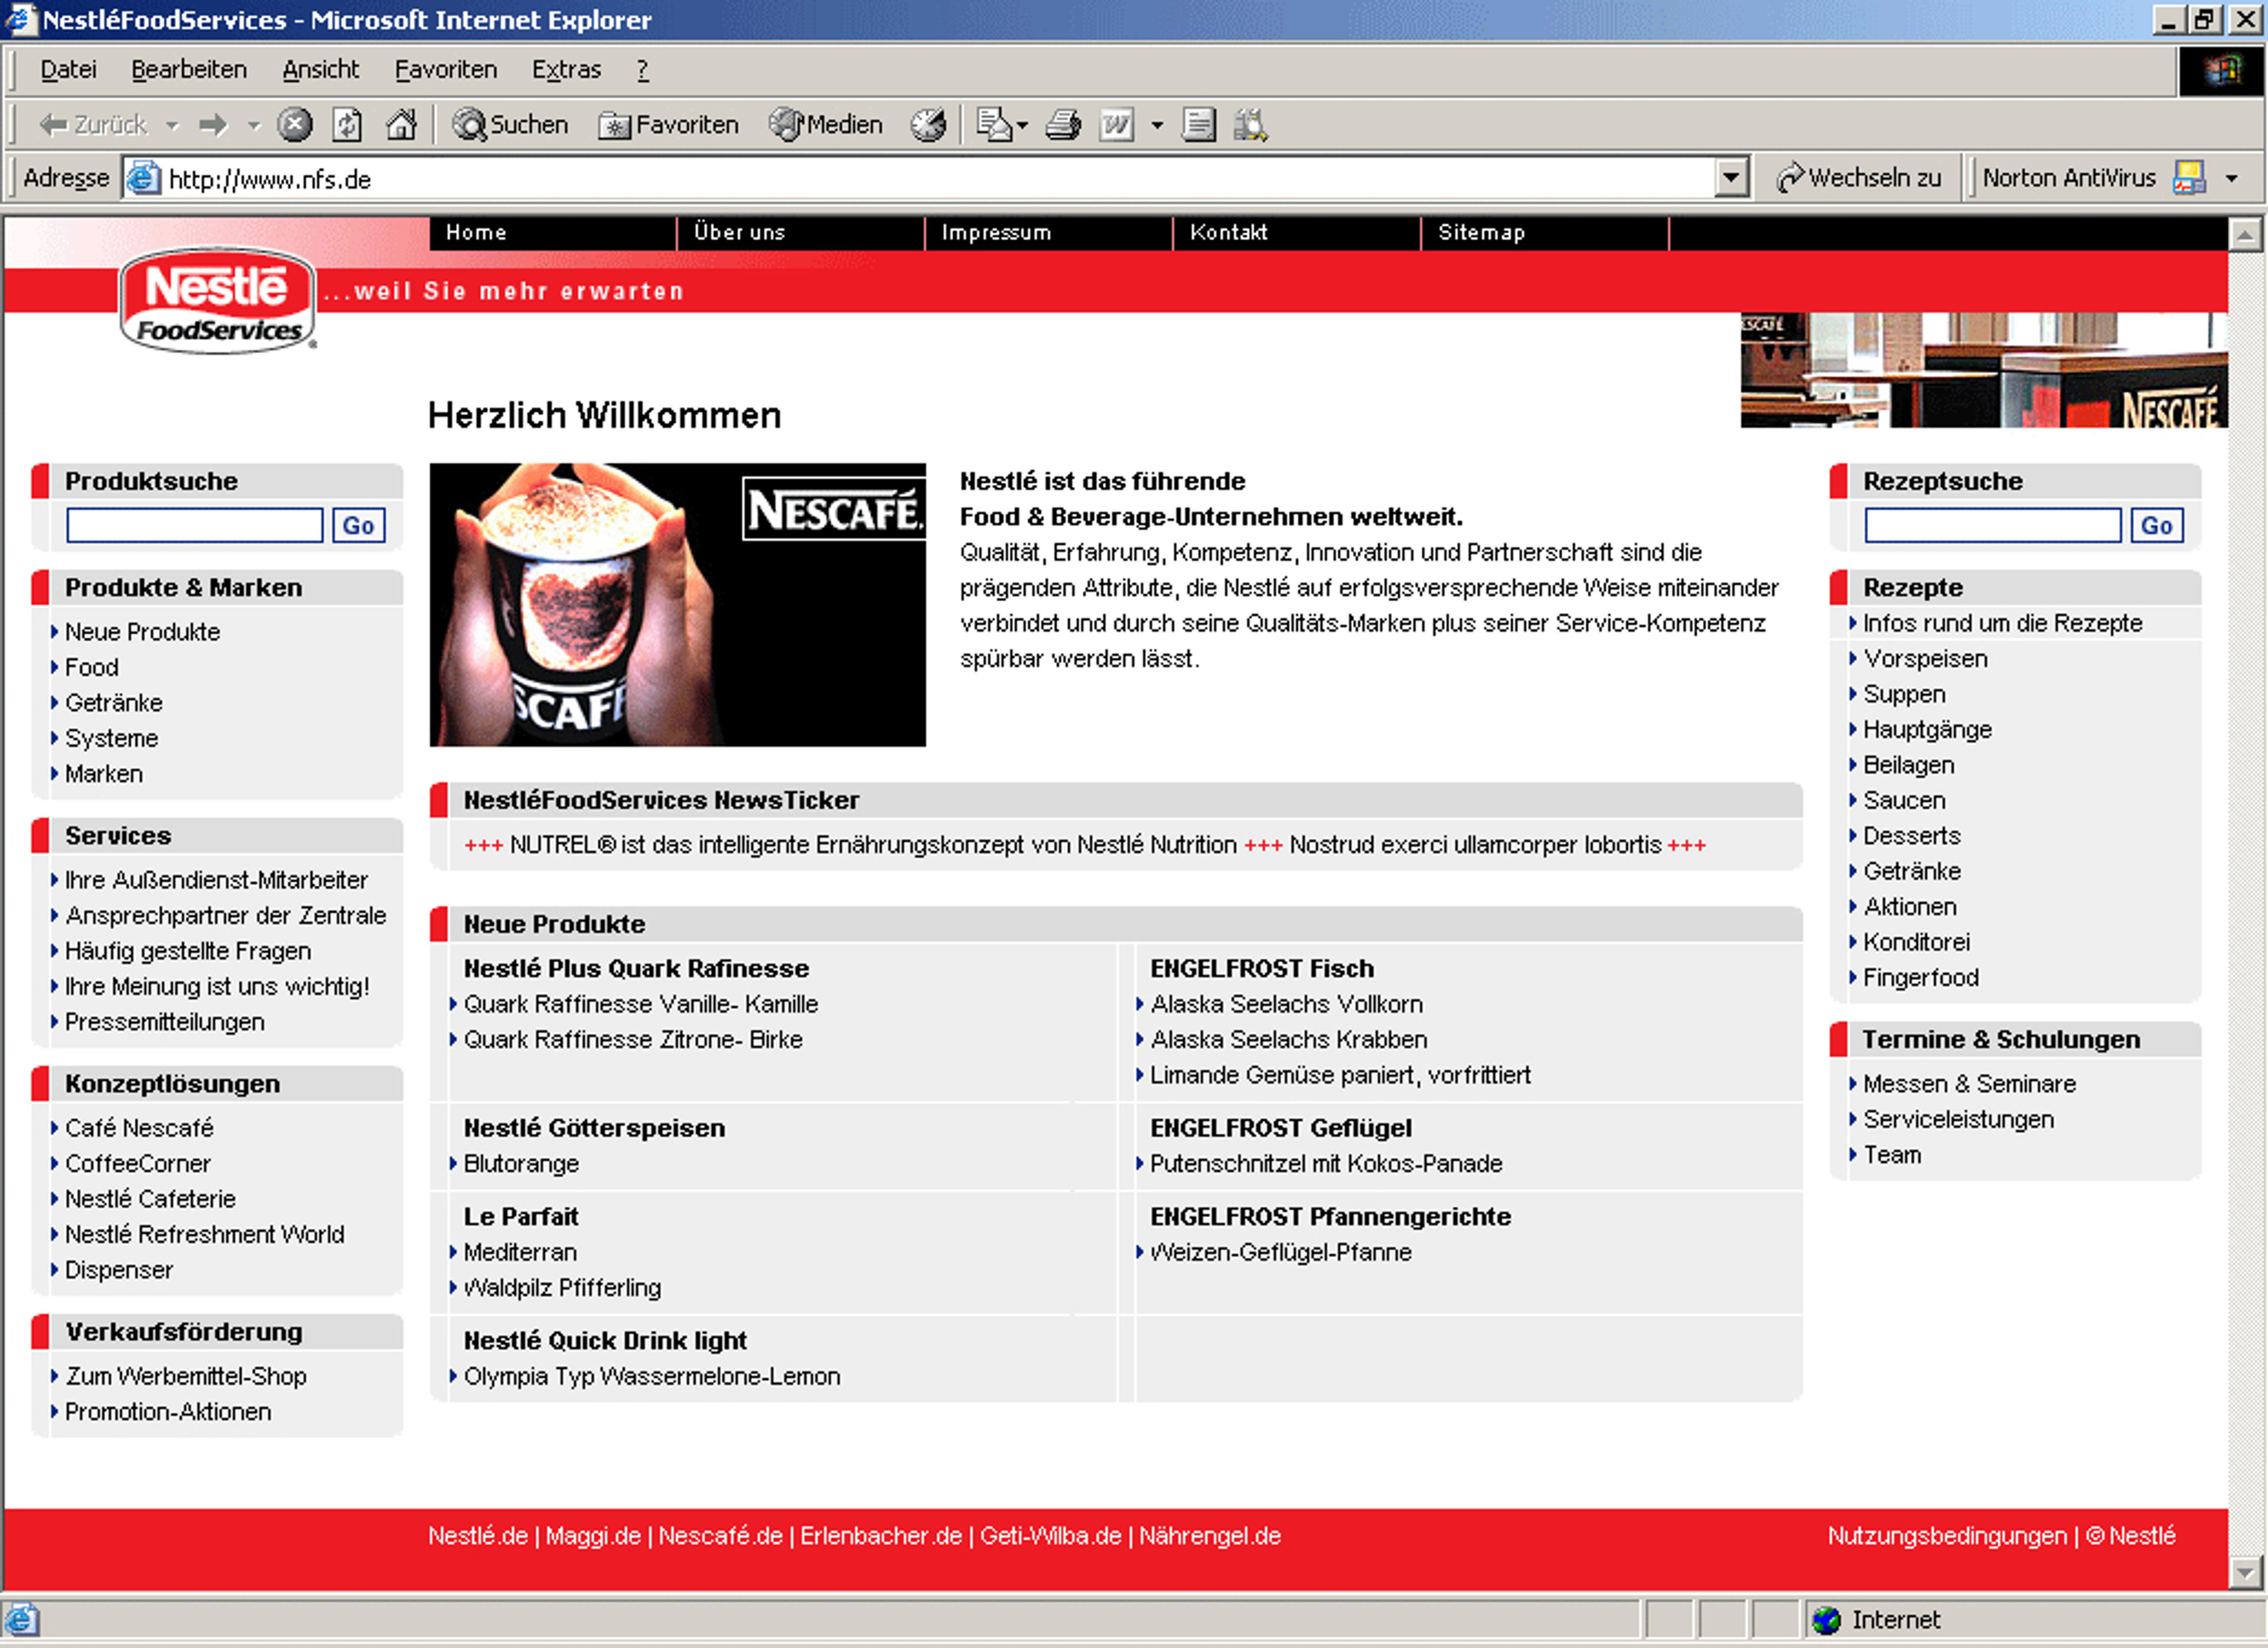Click the Internet zone globe icon
The width and height of the screenshot is (2268, 1648).
pos(1826,1620)
